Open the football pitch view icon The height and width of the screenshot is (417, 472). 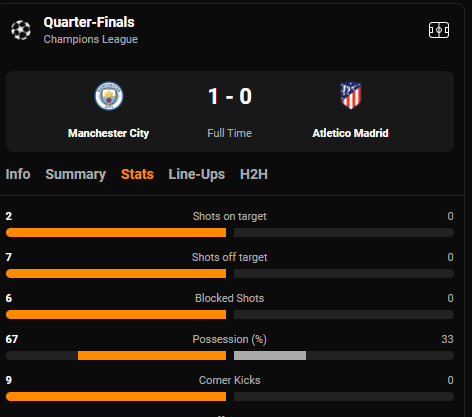click(439, 30)
